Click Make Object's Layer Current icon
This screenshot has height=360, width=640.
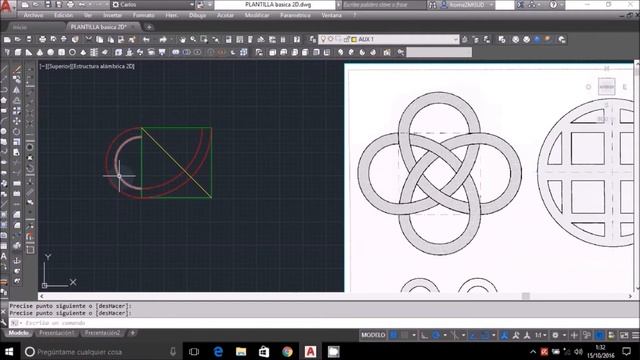tap(464, 40)
